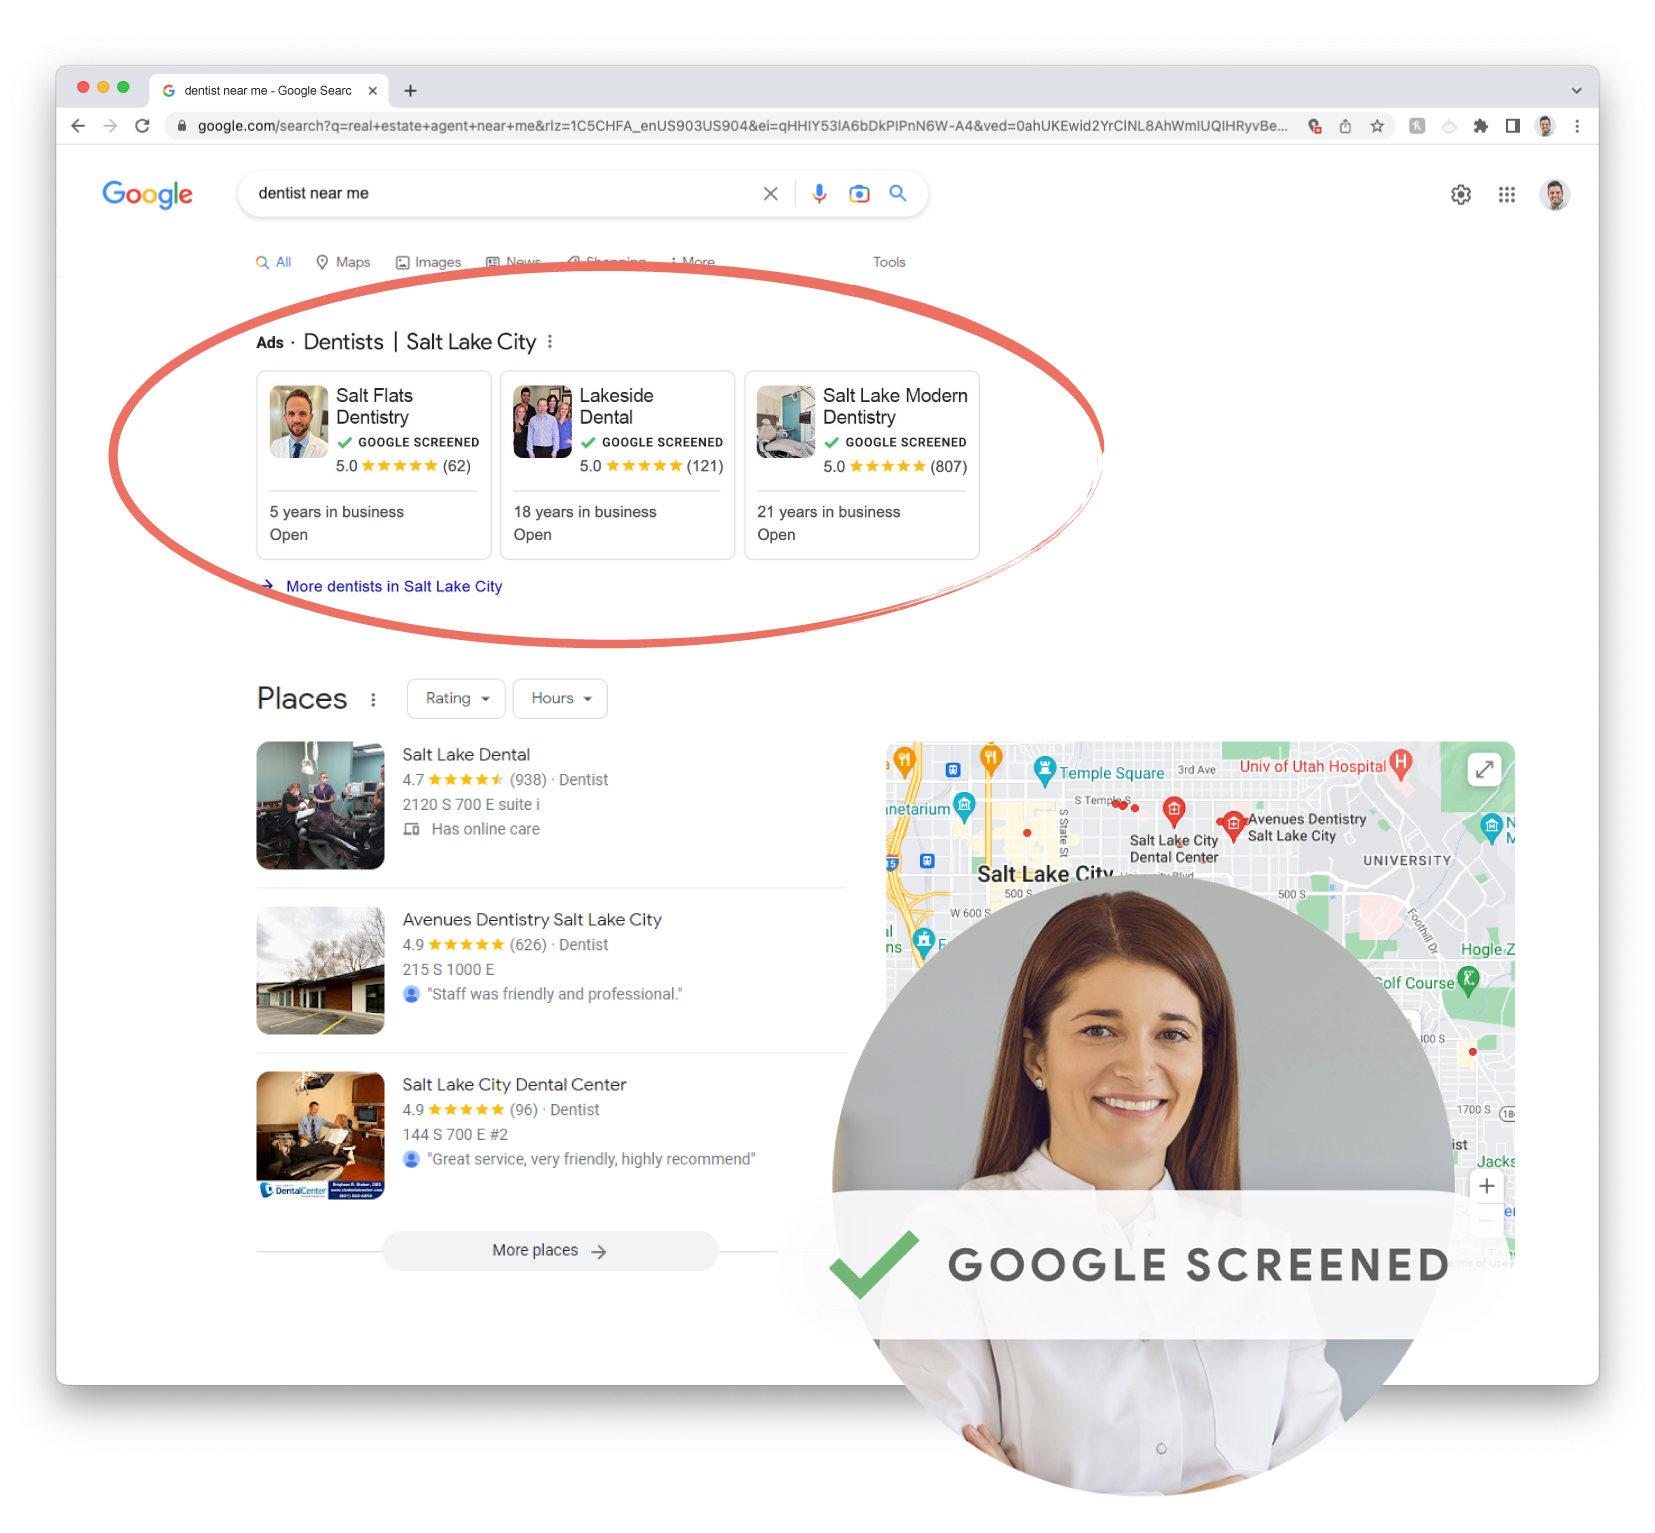Expand the map with the fullscreen arrow icon
The width and height of the screenshot is (1655, 1533).
tap(1484, 769)
